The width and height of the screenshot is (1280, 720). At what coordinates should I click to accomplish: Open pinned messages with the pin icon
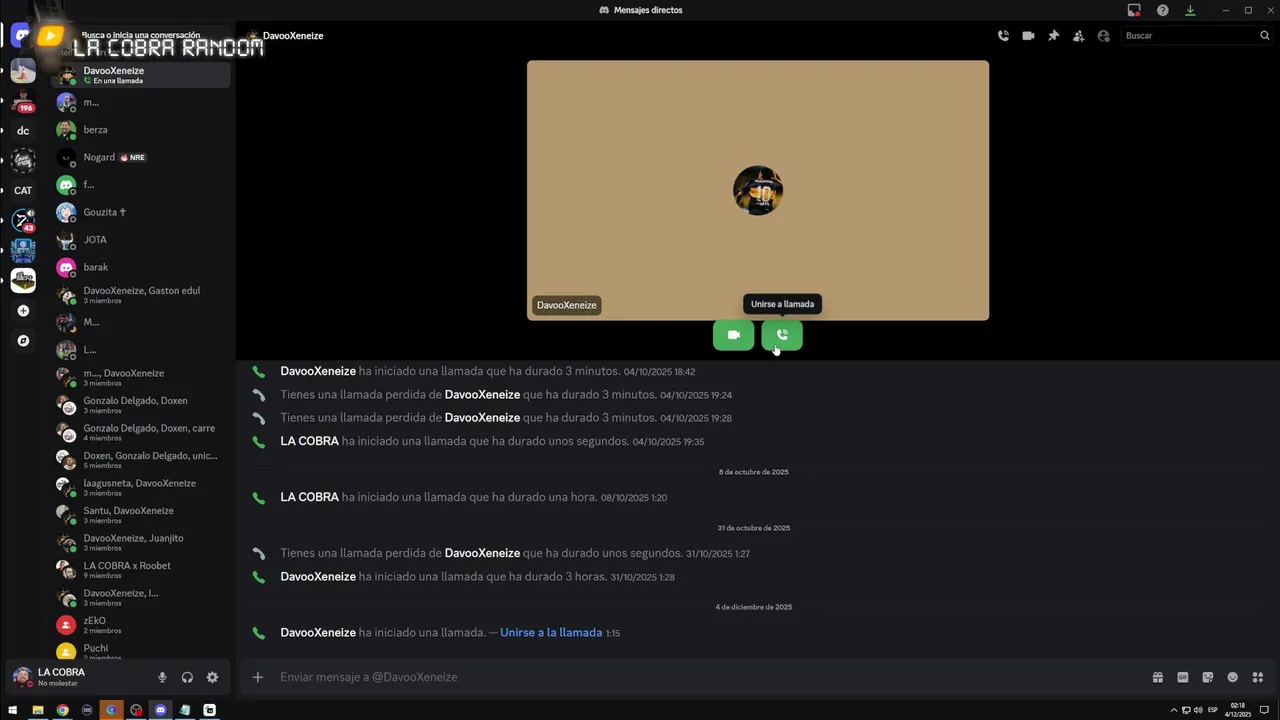(1053, 36)
